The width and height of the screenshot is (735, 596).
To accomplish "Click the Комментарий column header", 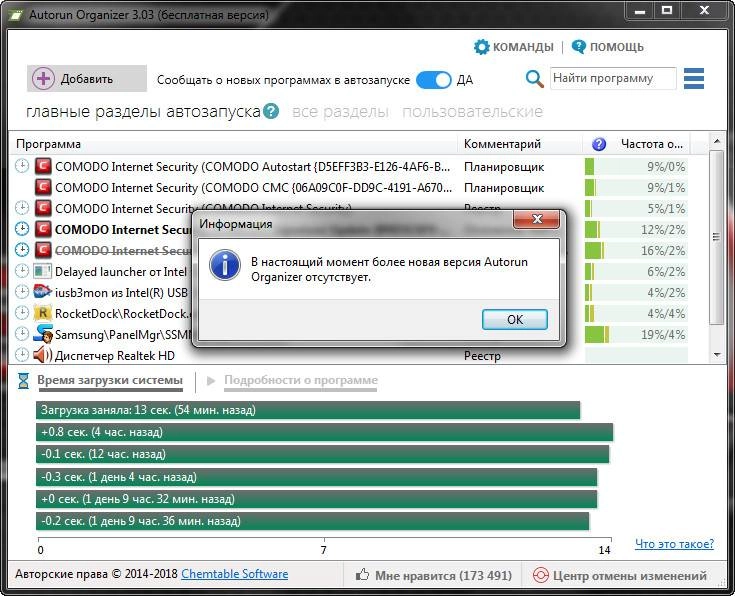I will point(520,144).
